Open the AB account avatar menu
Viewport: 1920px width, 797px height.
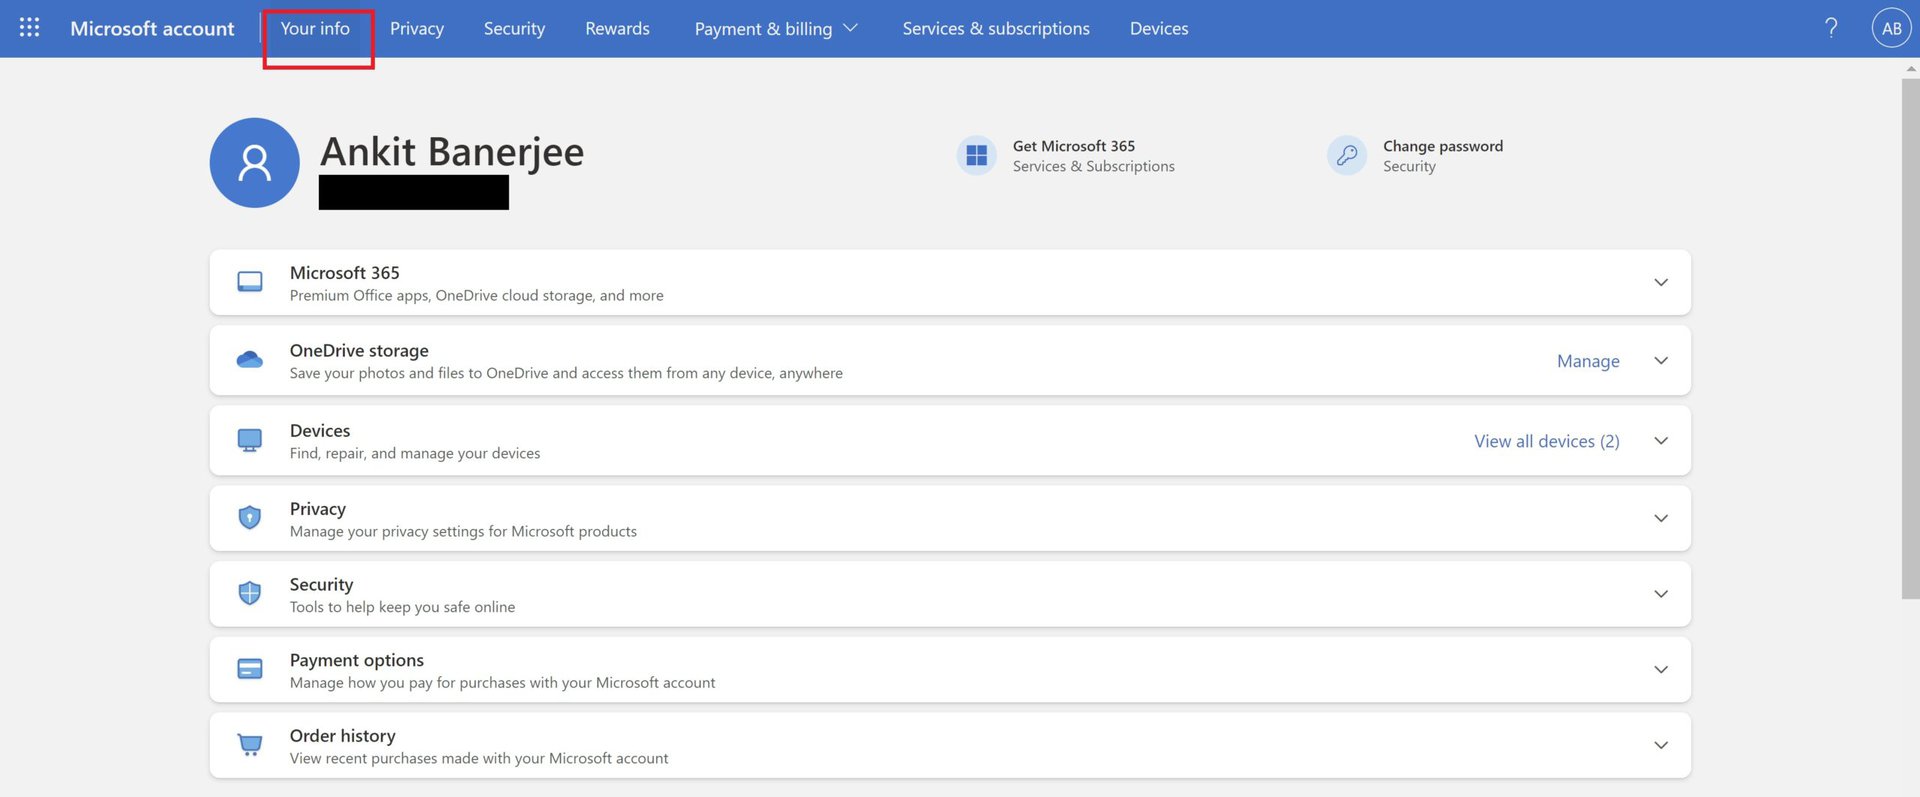[1891, 28]
